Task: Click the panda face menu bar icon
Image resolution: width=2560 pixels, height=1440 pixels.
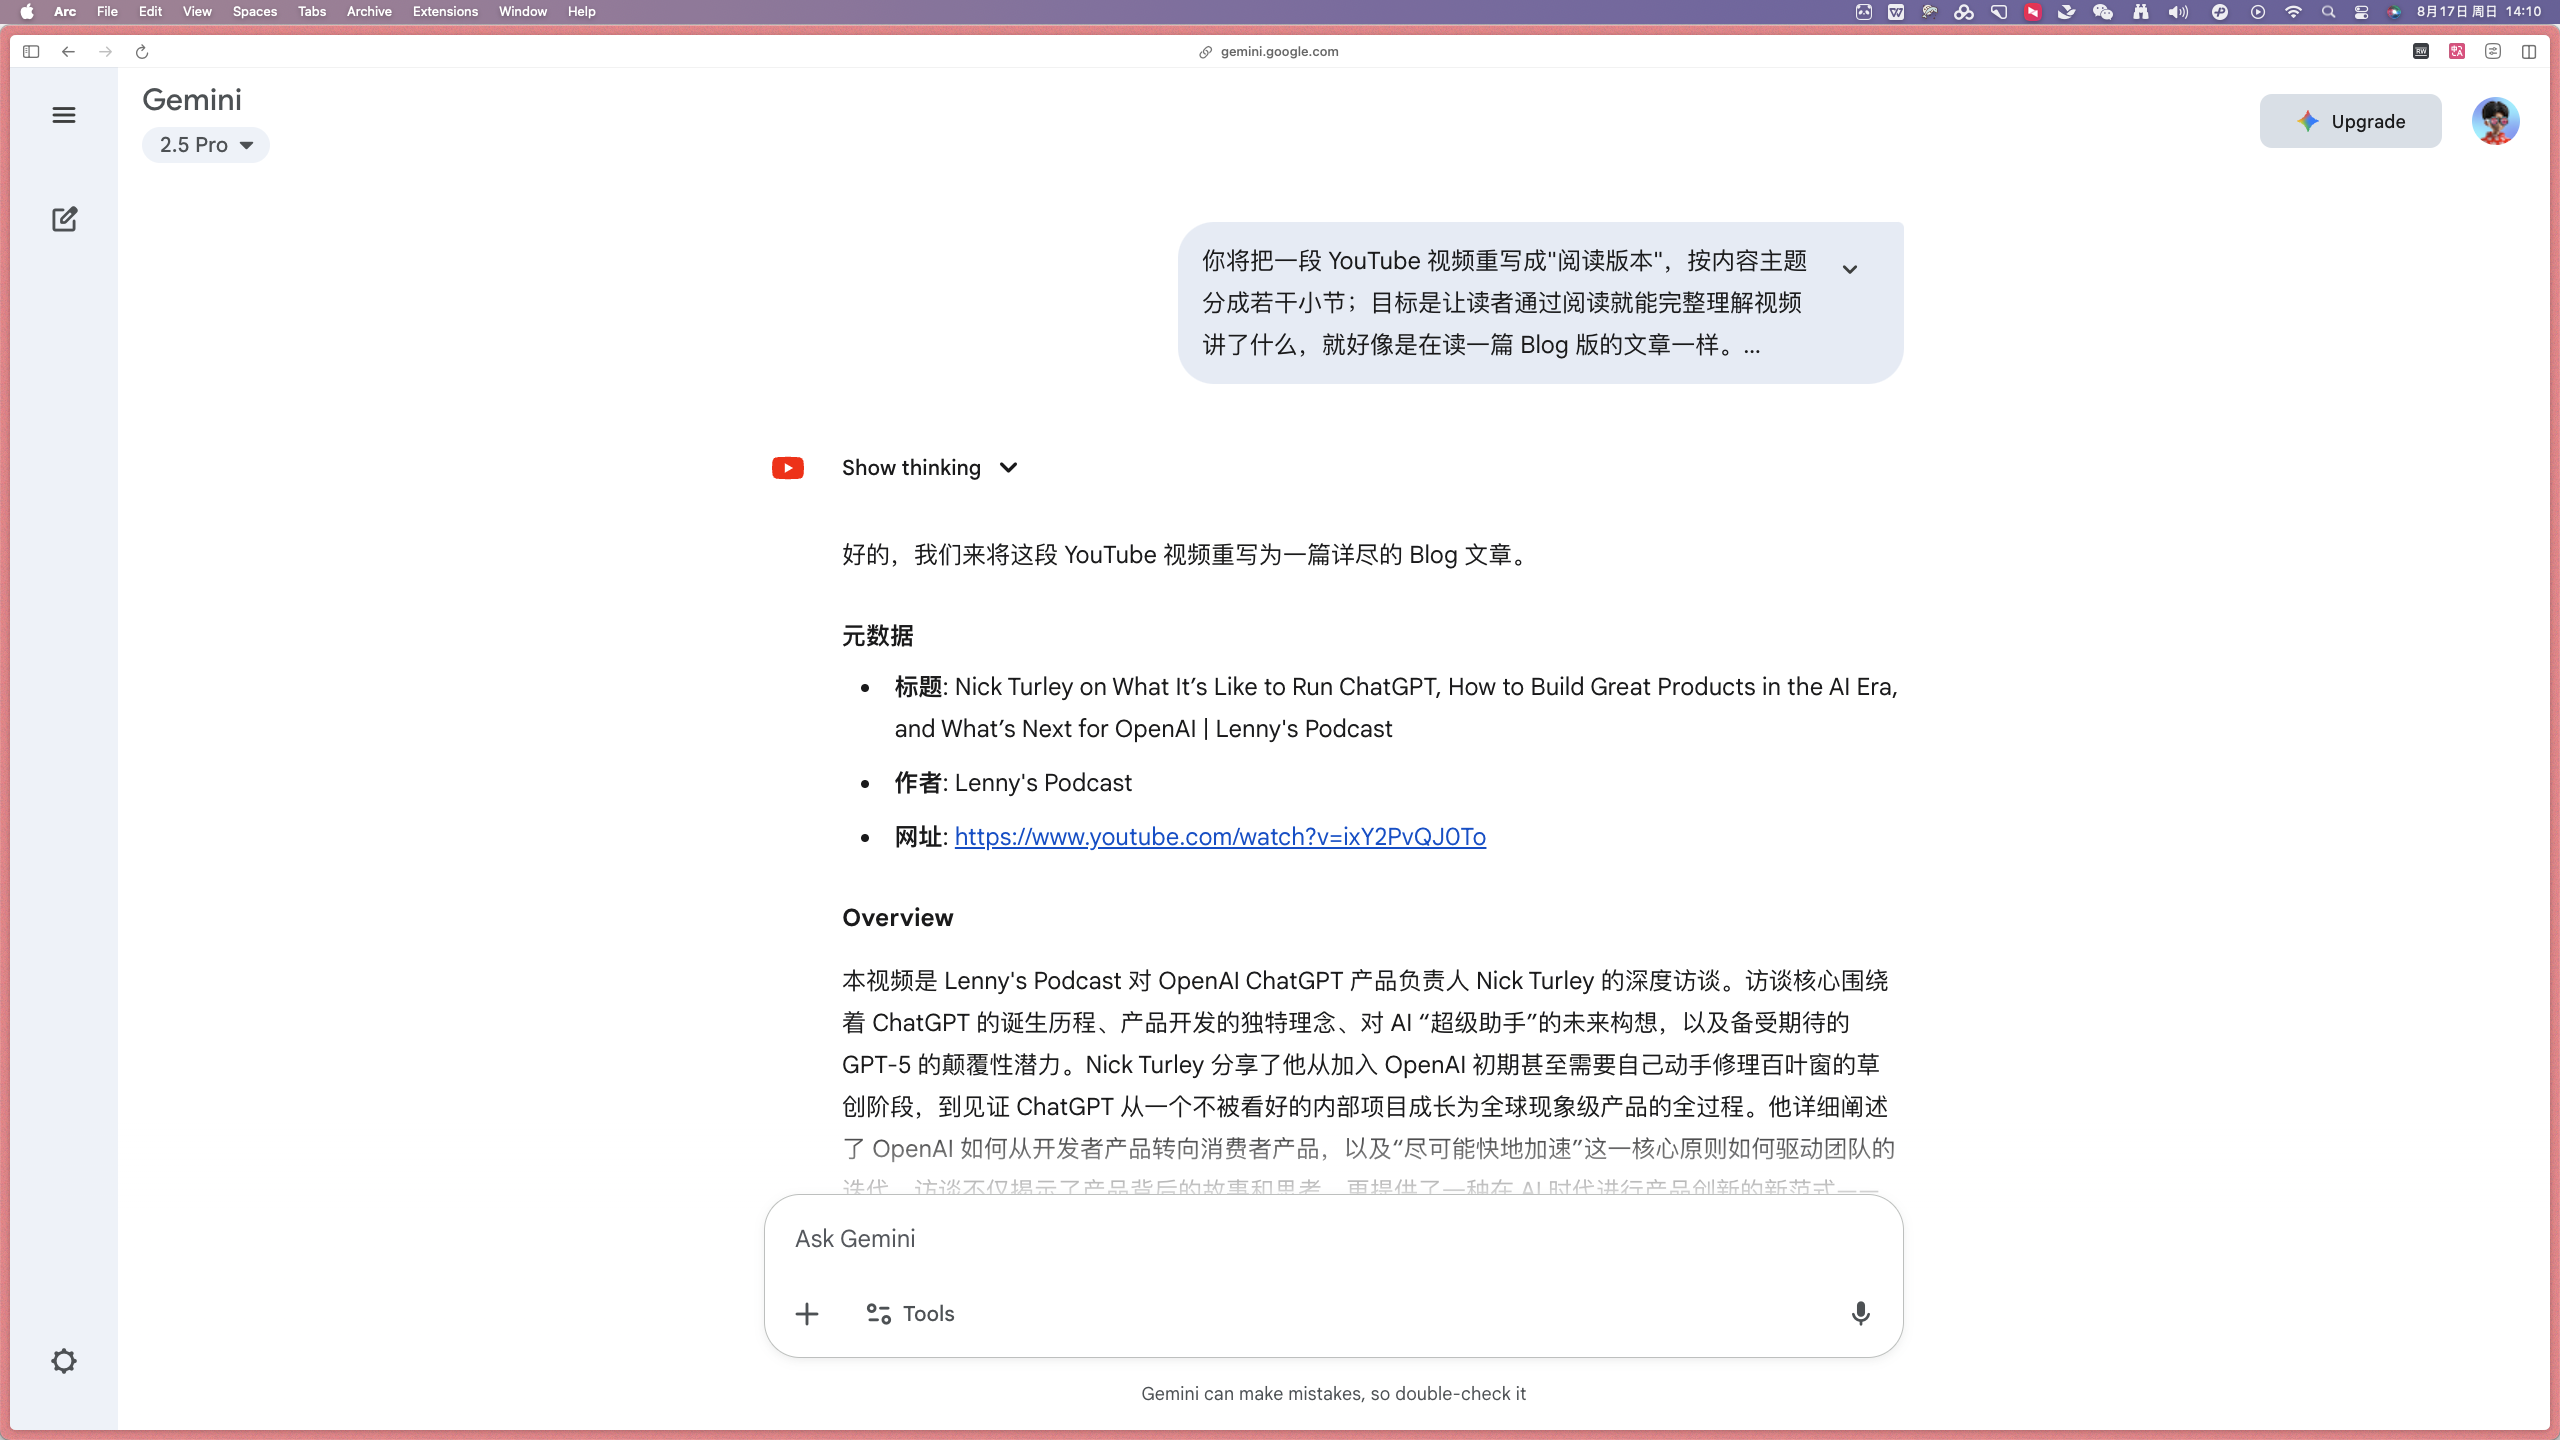Action: point(1864,12)
